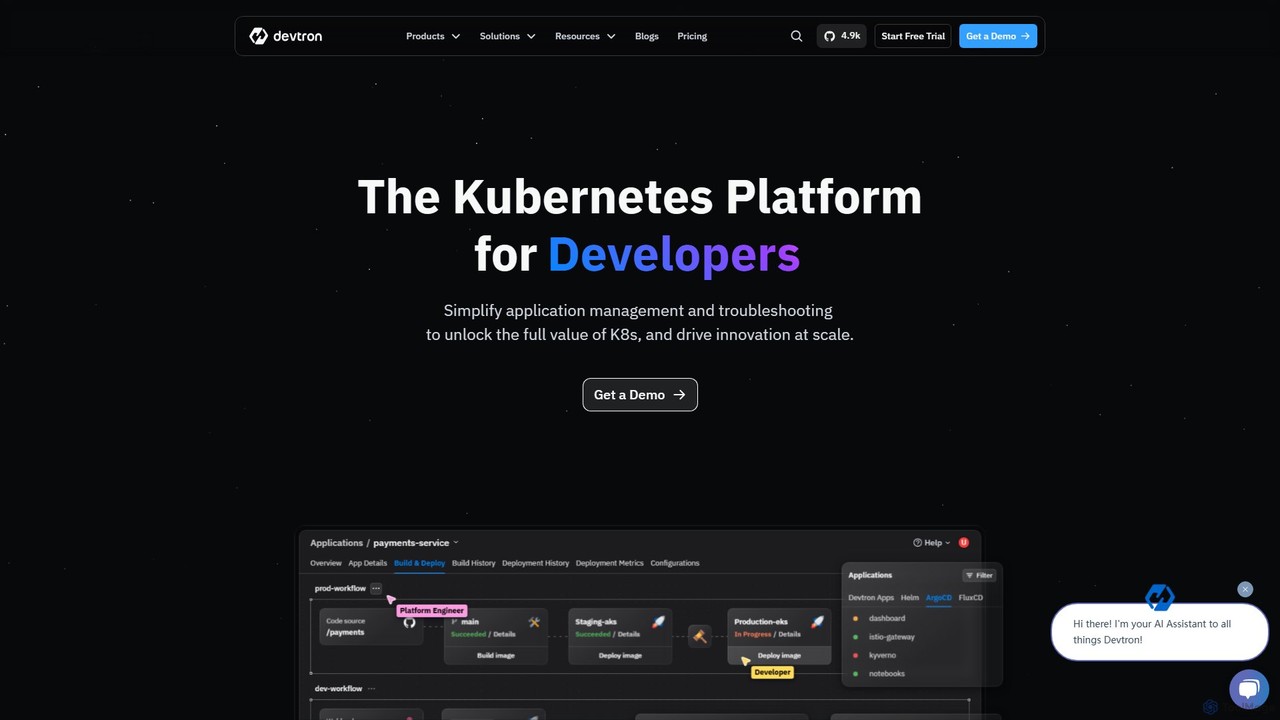Click the red user avatar beside Help
The height and width of the screenshot is (720, 1280).
(x=964, y=542)
